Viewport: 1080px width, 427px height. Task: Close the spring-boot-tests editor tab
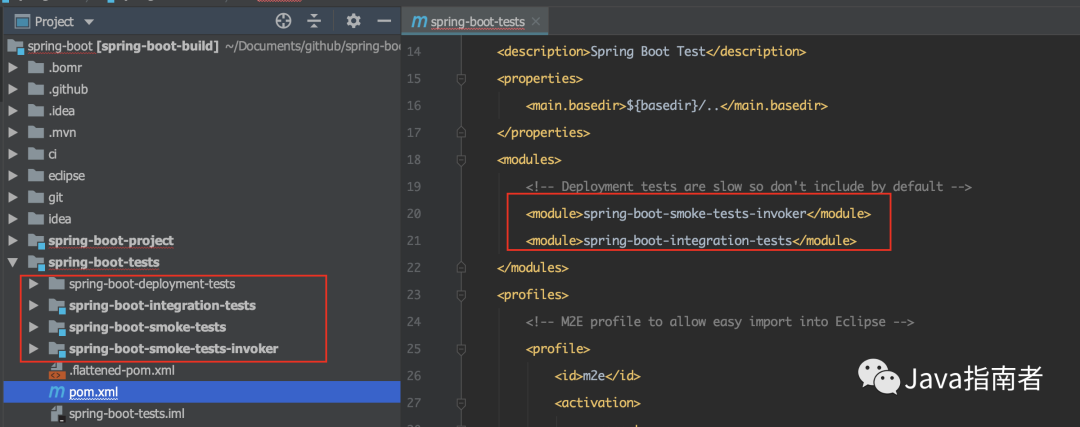536,22
